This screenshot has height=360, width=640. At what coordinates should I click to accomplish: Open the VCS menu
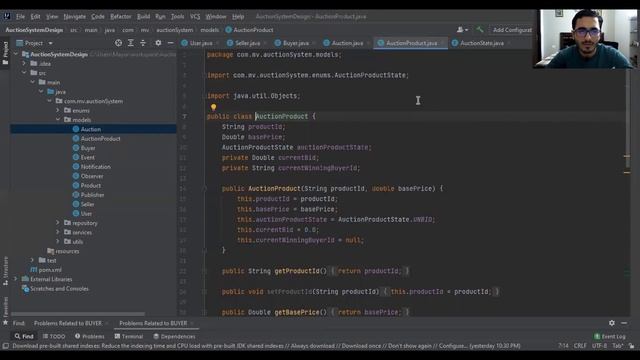coord(195,17)
